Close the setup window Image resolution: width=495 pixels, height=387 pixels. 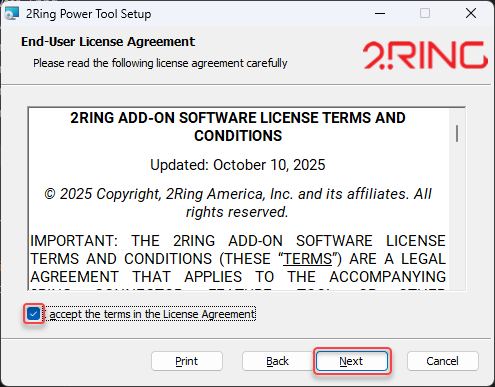(471, 14)
